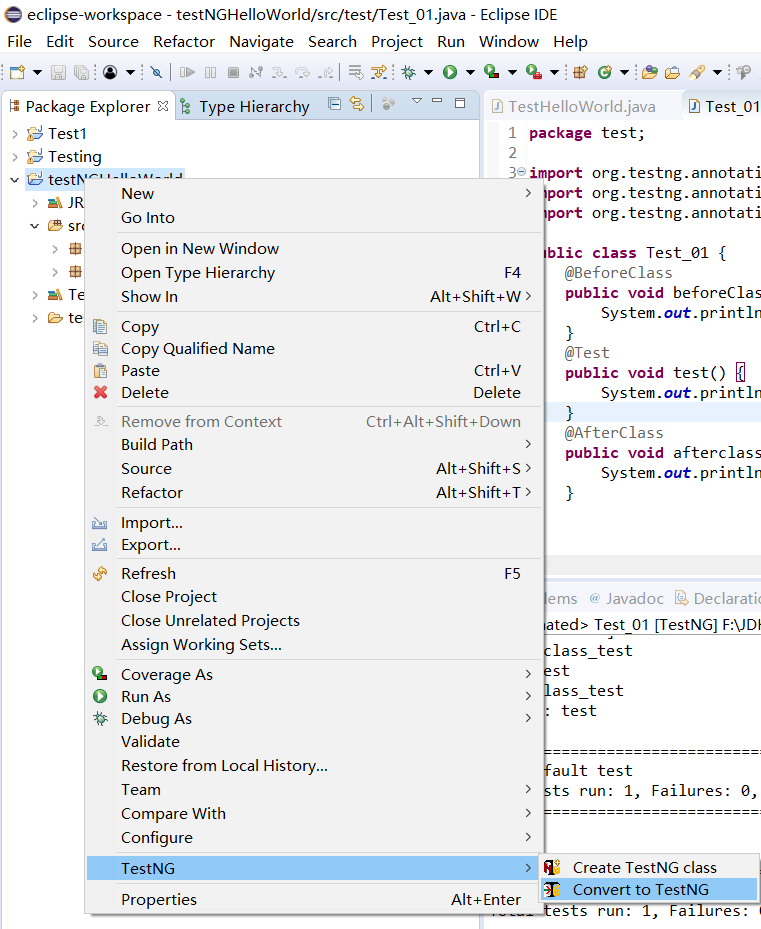Viewport: 761px width, 929px height.
Task: Choose Close Project in the context menu
Action: click(314, 597)
